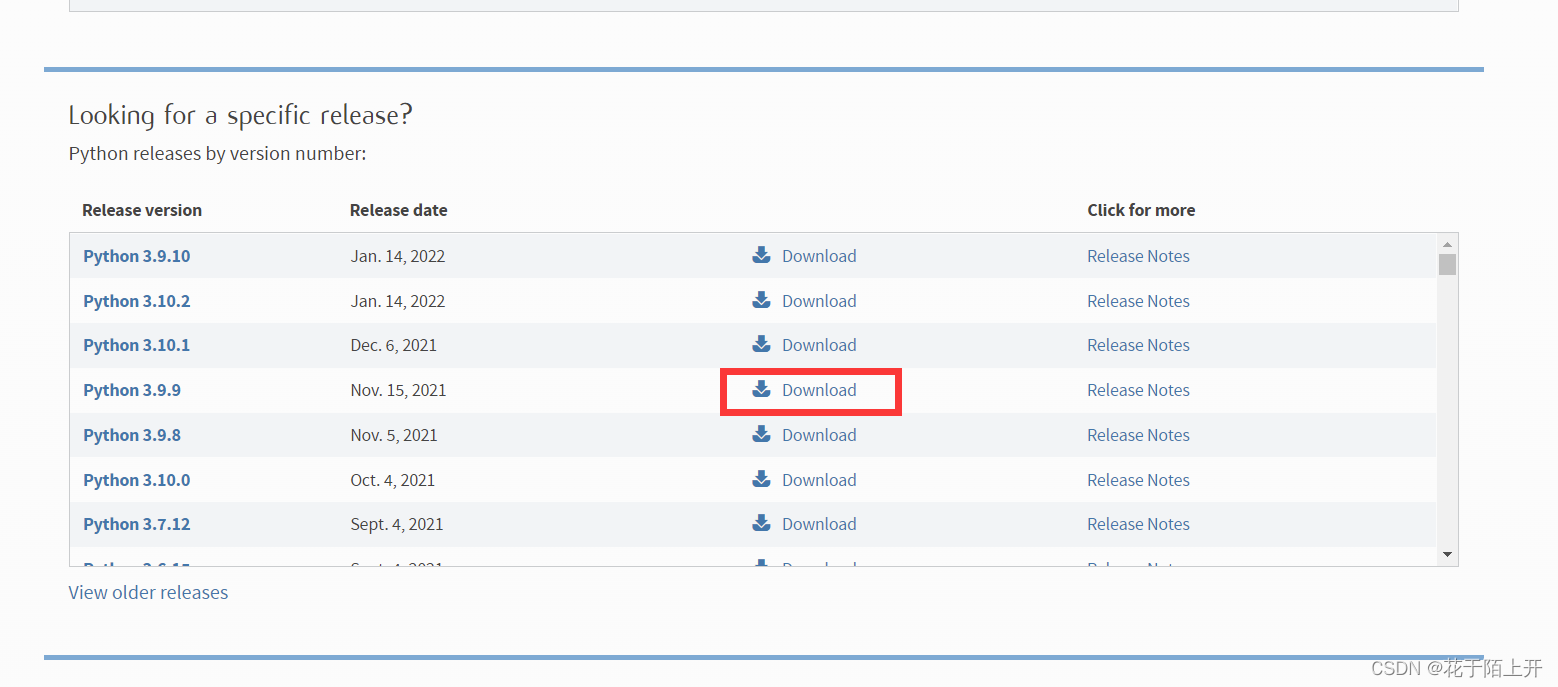Click the View older releases link
1558x687 pixels.
click(148, 593)
